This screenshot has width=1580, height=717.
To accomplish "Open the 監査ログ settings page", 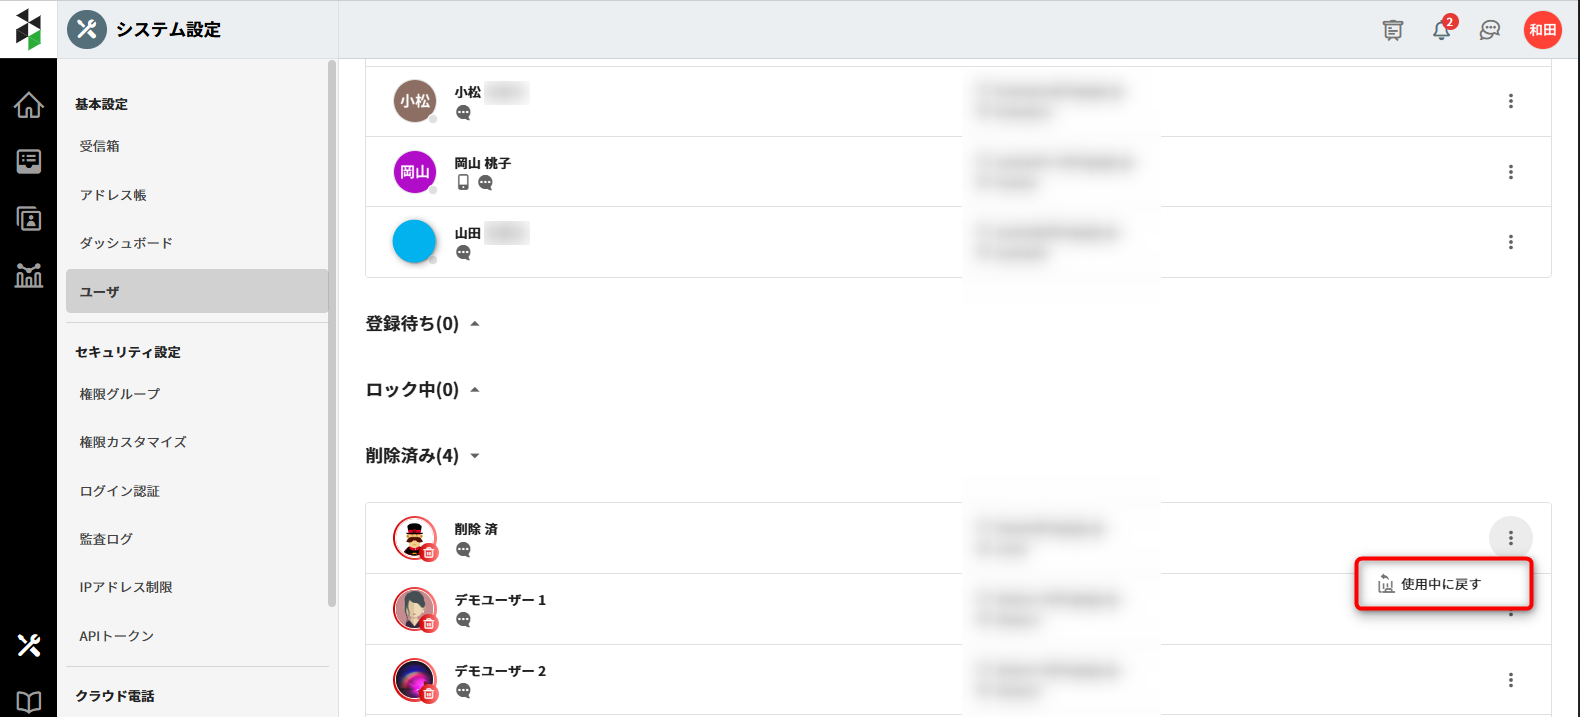I will [x=106, y=539].
